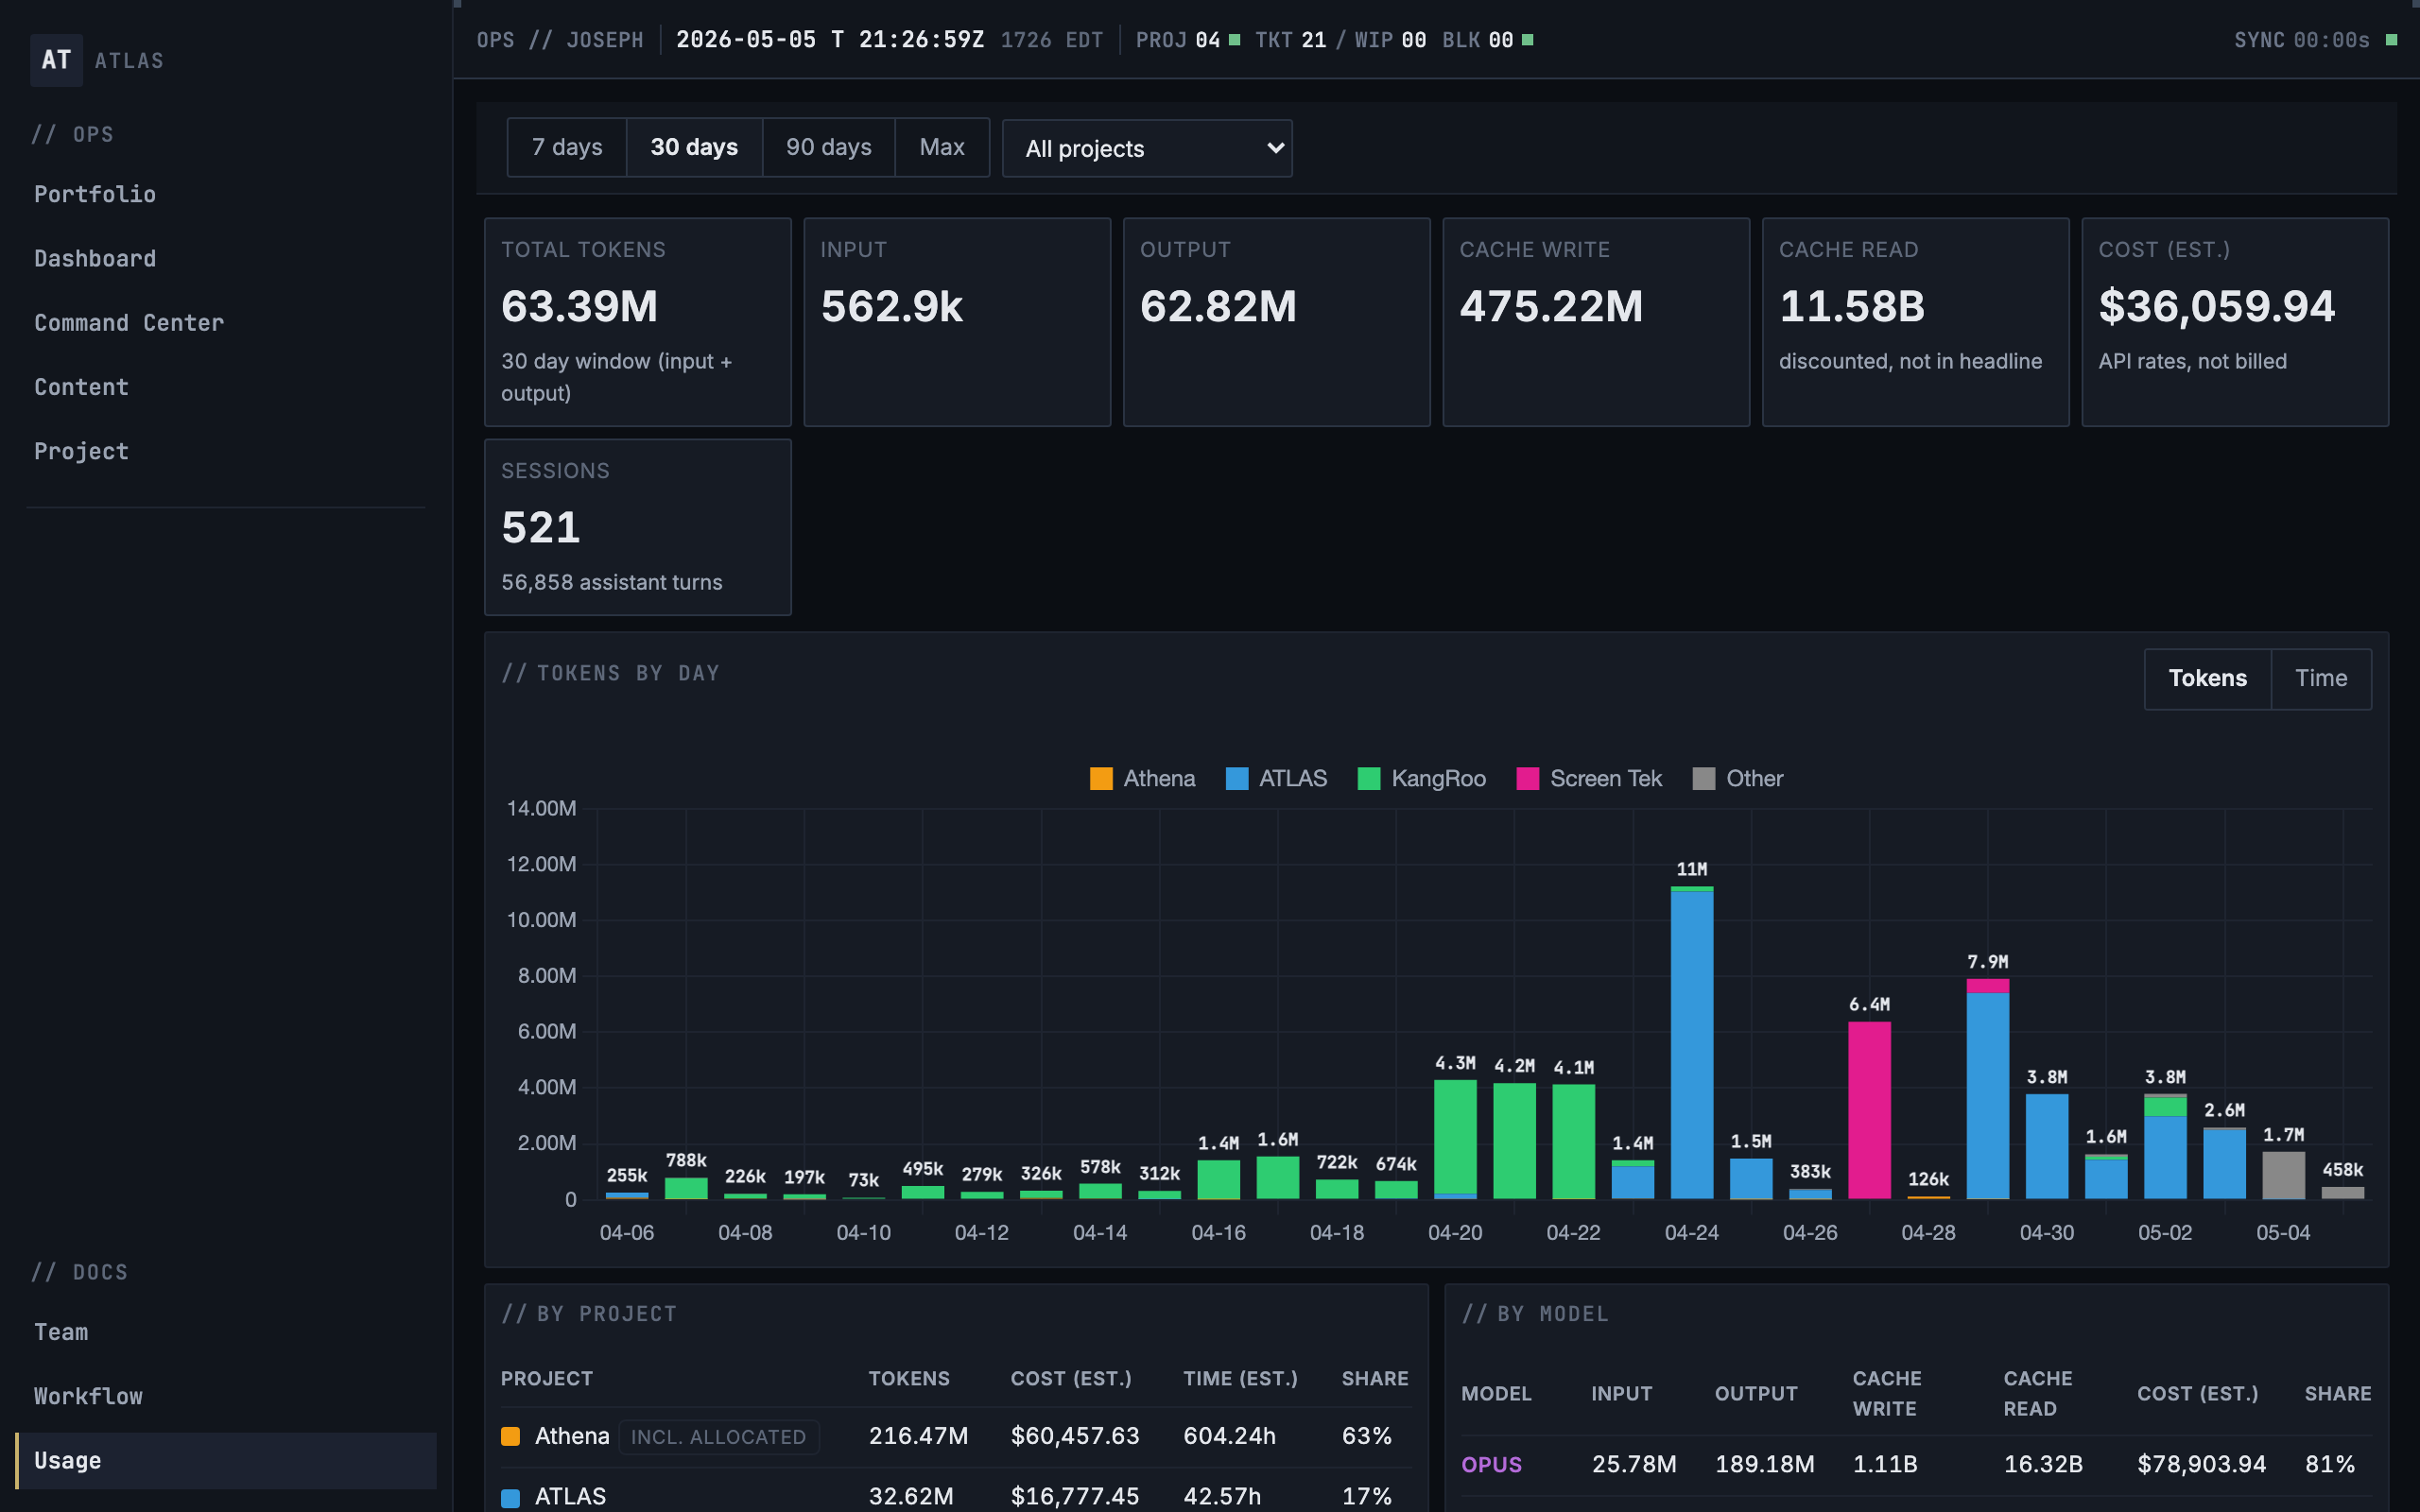Click the AT logo badge
The image size is (2420, 1512).
[56, 60]
